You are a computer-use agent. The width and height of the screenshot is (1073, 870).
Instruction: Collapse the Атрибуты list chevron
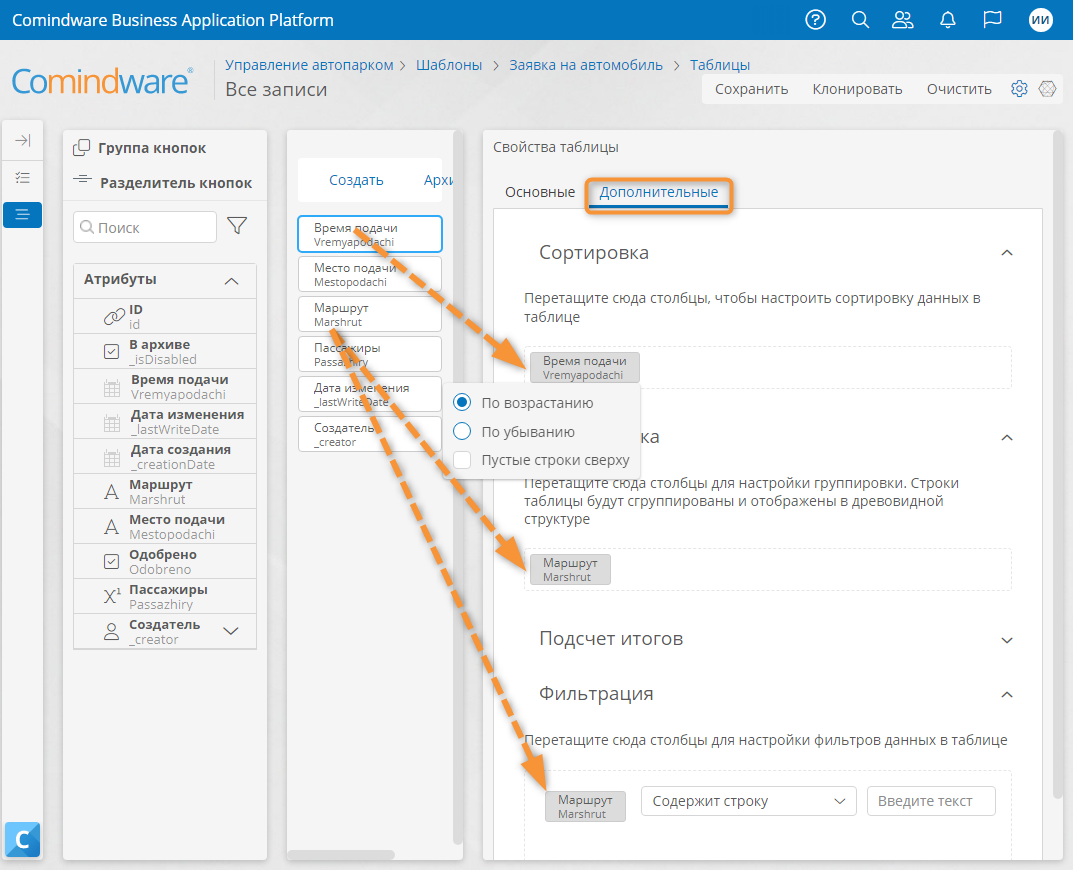231,281
